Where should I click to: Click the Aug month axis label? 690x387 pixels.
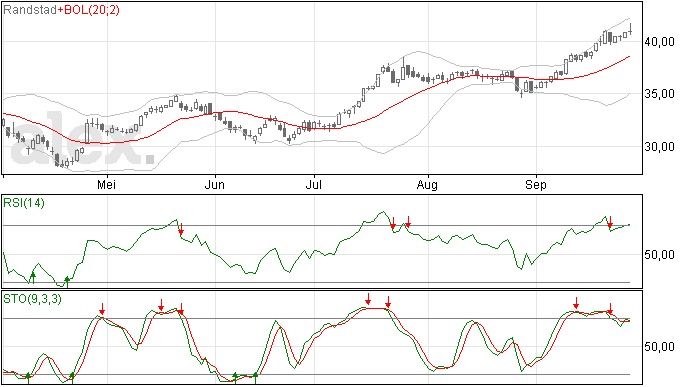click(x=427, y=185)
